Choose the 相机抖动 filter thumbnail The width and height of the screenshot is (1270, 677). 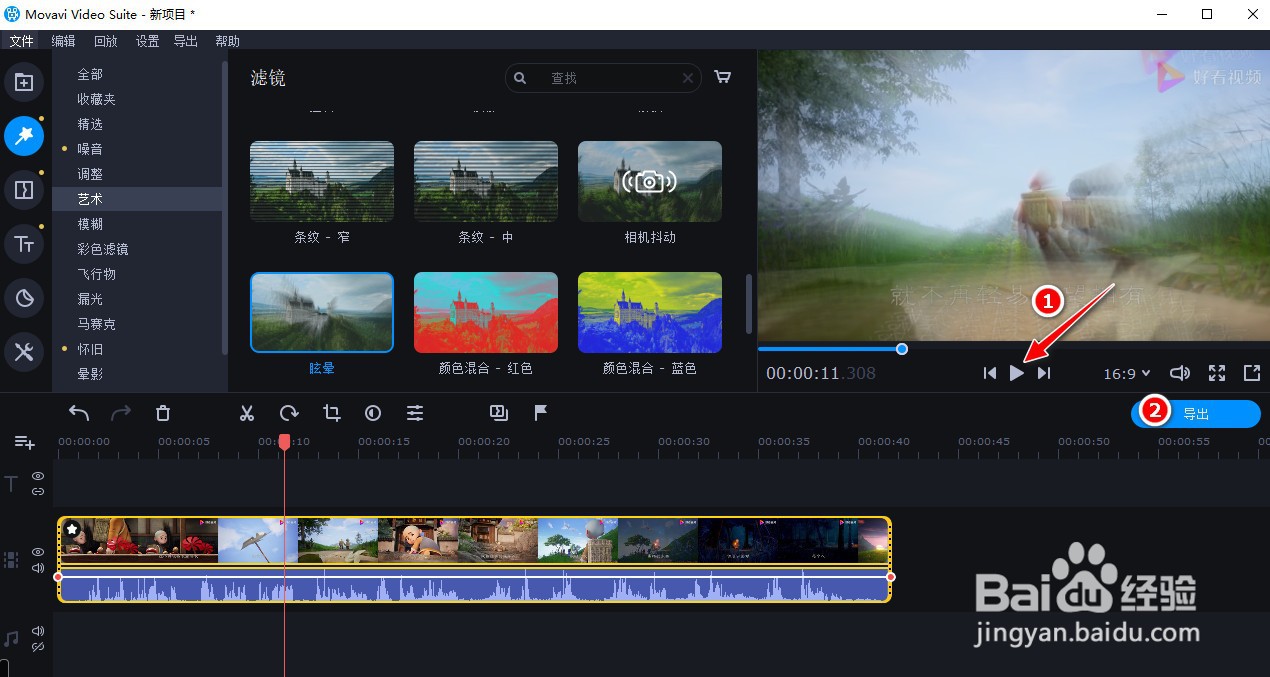point(650,181)
